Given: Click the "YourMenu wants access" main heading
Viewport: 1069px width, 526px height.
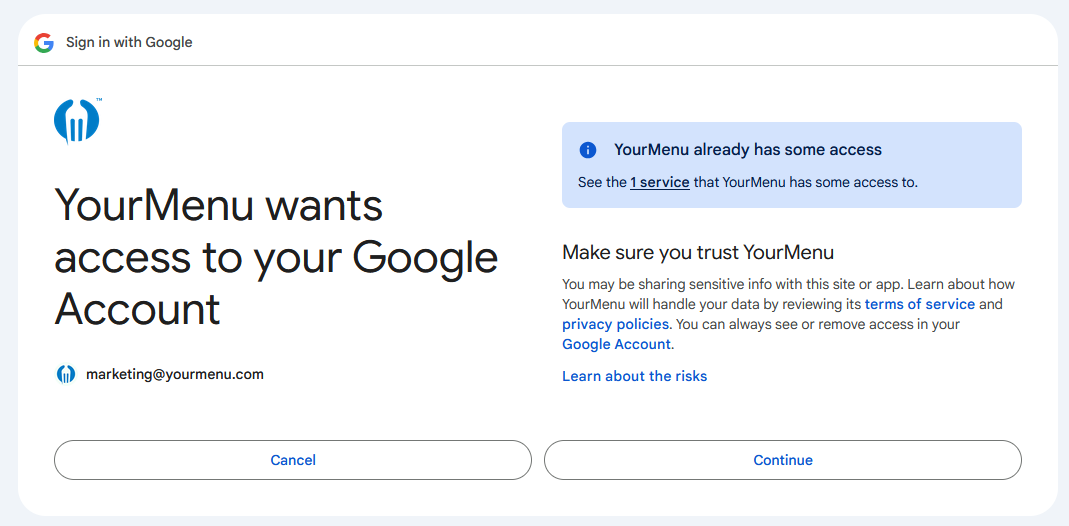Looking at the screenshot, I should click(276, 257).
